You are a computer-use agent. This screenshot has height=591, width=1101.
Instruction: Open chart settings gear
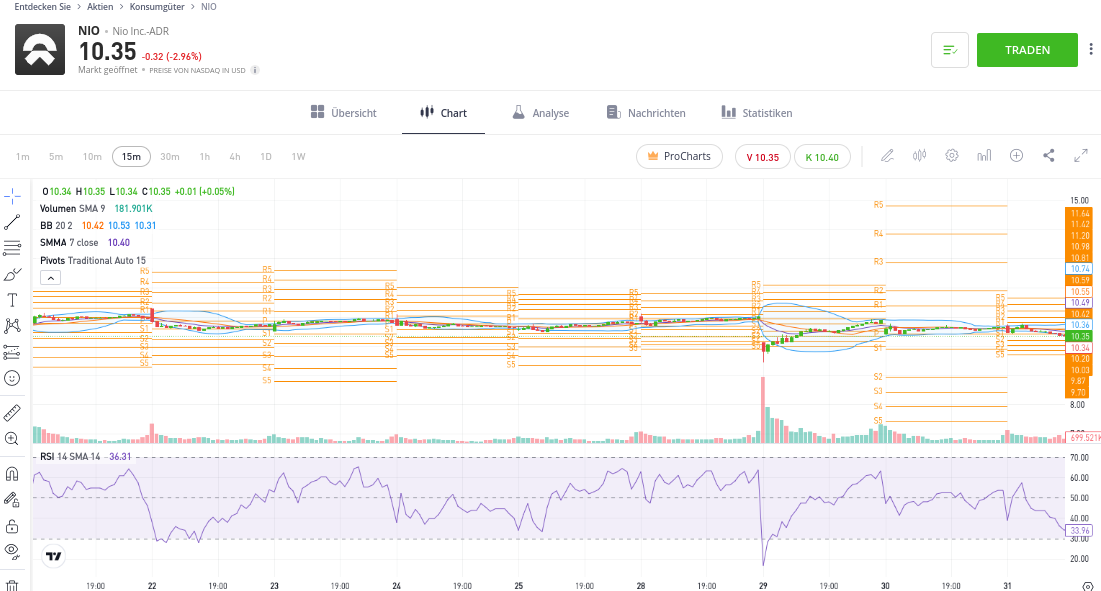point(951,156)
